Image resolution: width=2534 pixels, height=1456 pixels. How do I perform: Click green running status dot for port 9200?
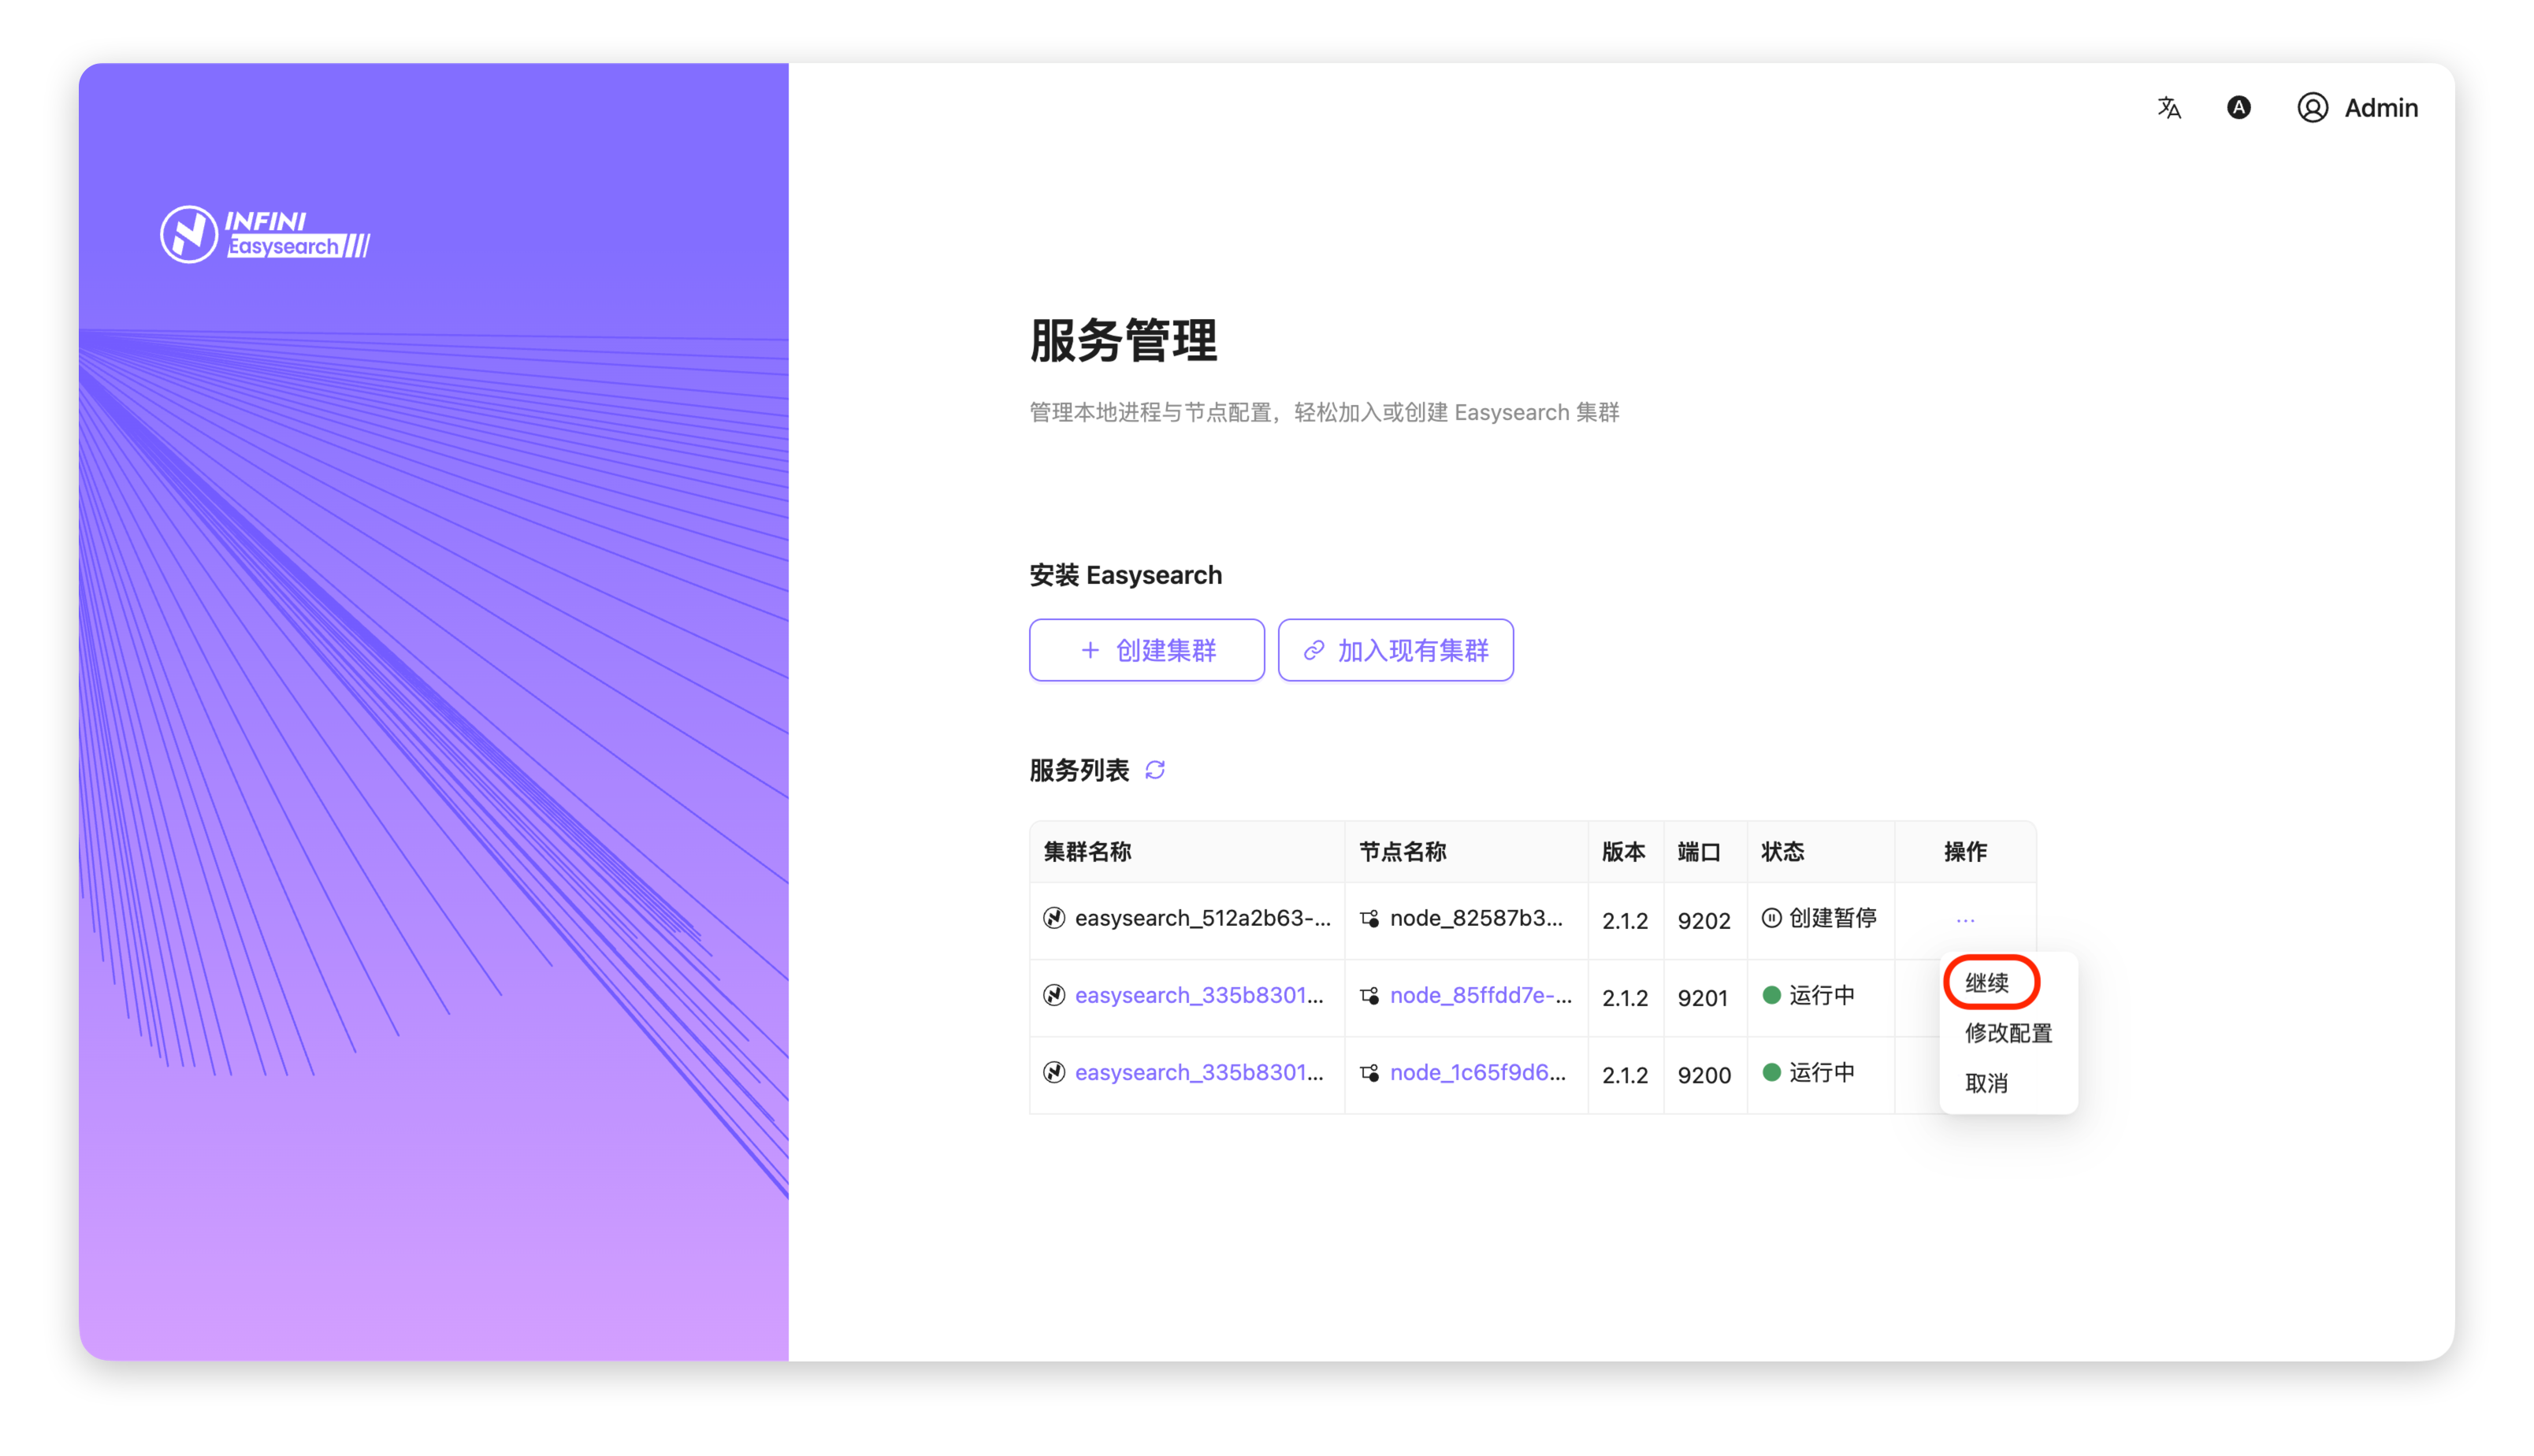tap(1771, 1072)
